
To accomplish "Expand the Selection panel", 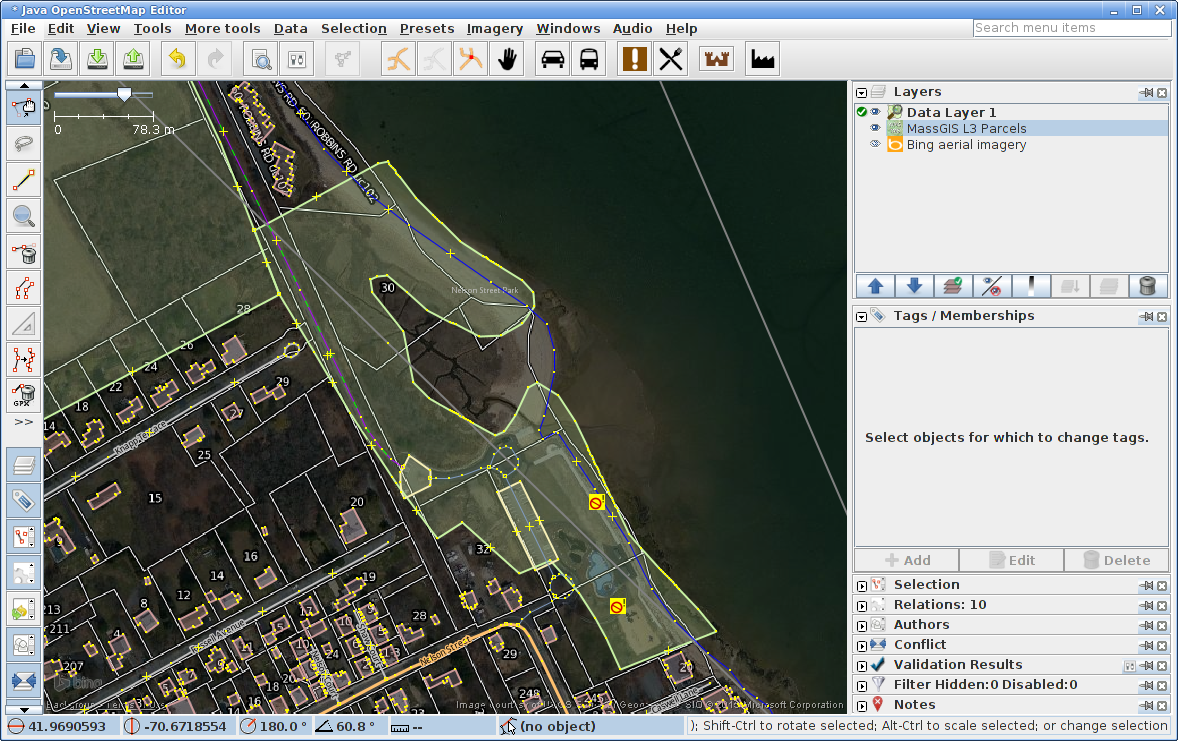I will [x=861, y=585].
